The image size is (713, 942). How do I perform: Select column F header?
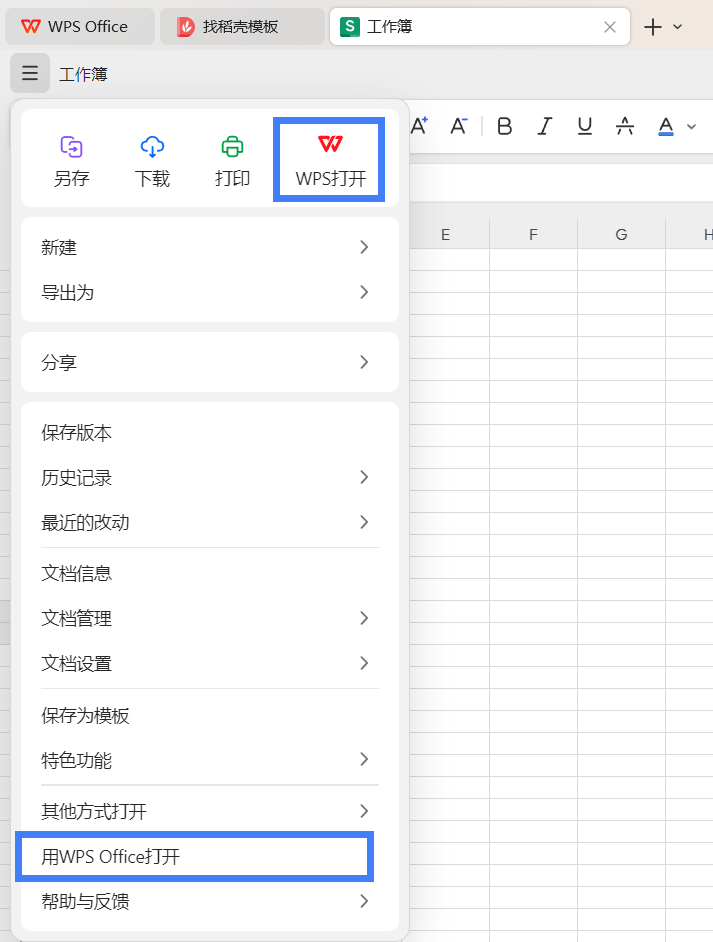click(x=533, y=234)
